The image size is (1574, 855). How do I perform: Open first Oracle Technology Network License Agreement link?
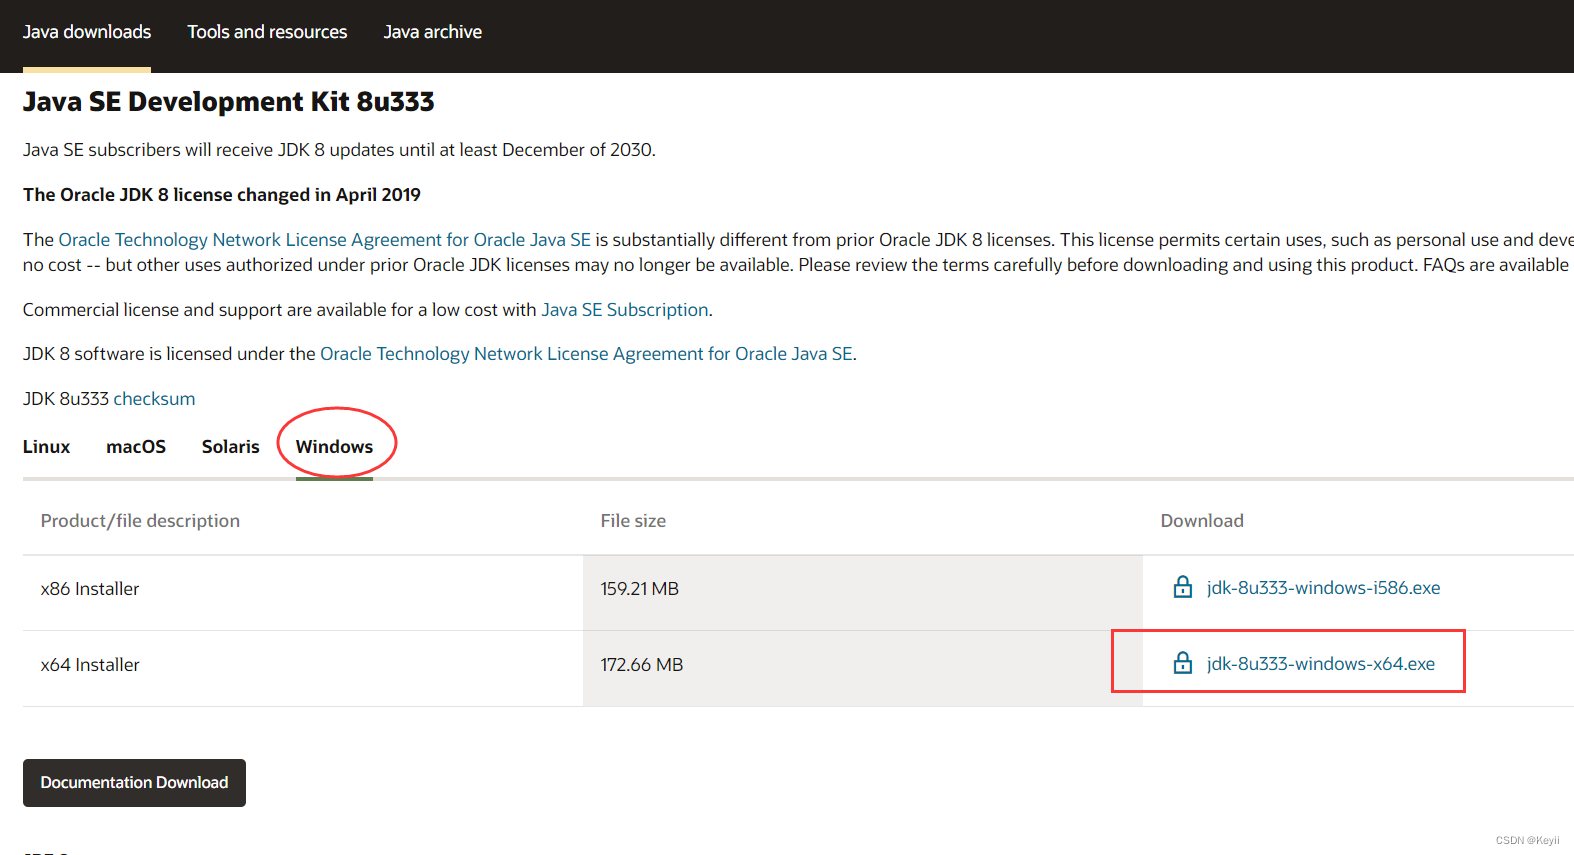click(x=325, y=240)
